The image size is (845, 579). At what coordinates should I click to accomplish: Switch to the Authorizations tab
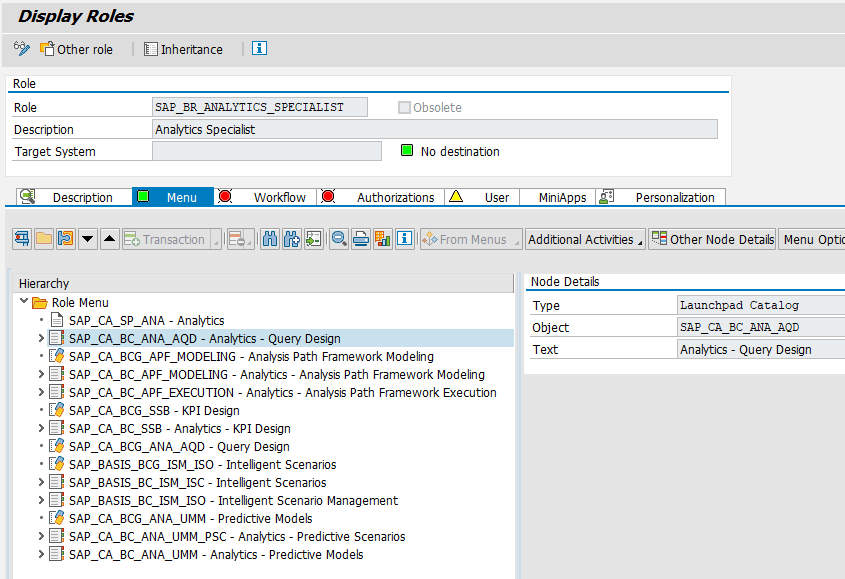coord(395,196)
